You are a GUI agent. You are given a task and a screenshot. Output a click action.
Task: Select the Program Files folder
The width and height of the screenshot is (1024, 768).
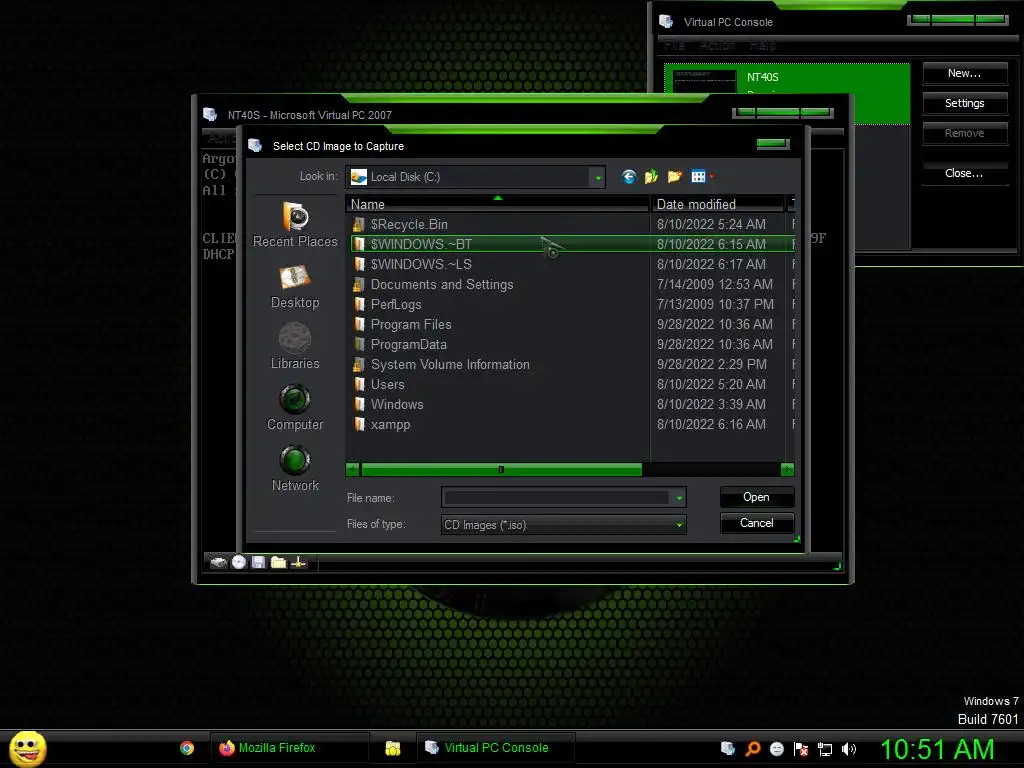[x=411, y=325]
